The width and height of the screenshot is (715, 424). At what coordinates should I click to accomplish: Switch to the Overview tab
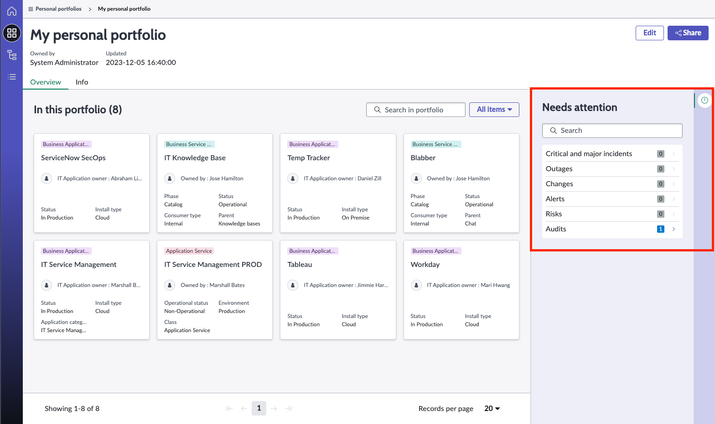click(46, 82)
